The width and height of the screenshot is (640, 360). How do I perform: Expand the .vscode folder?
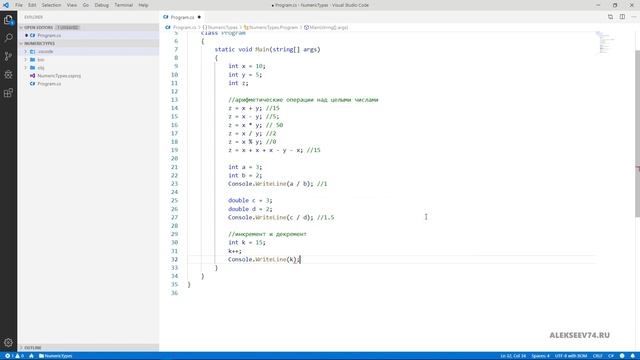click(45, 52)
